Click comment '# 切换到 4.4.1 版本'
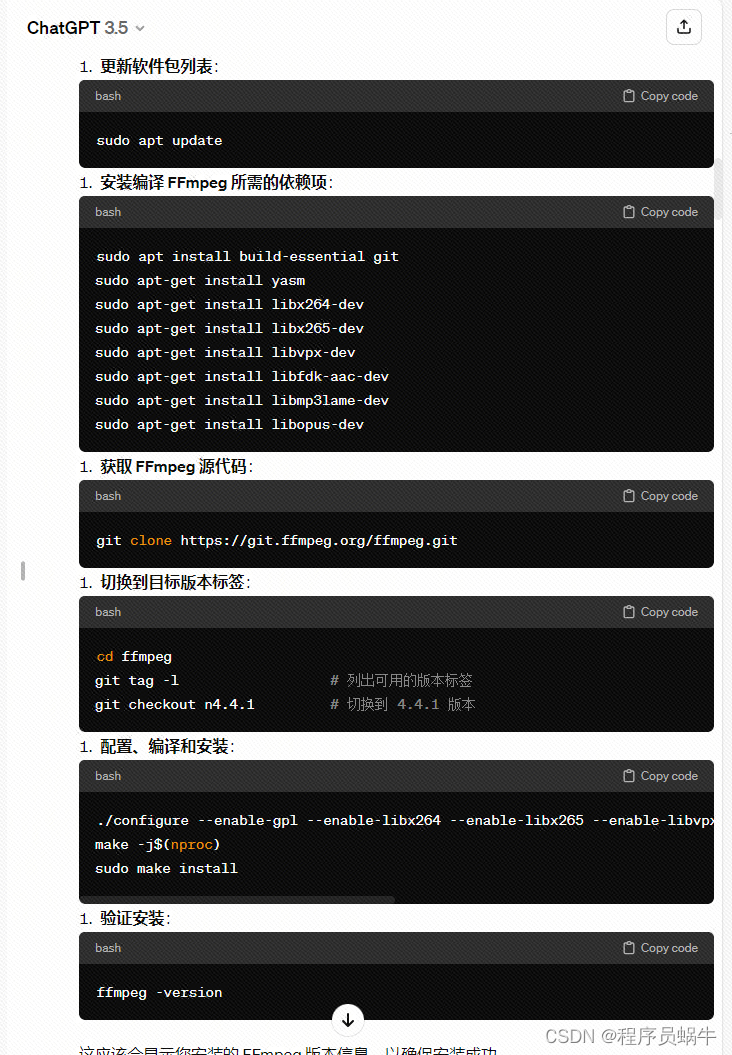 pyautogui.click(x=403, y=704)
